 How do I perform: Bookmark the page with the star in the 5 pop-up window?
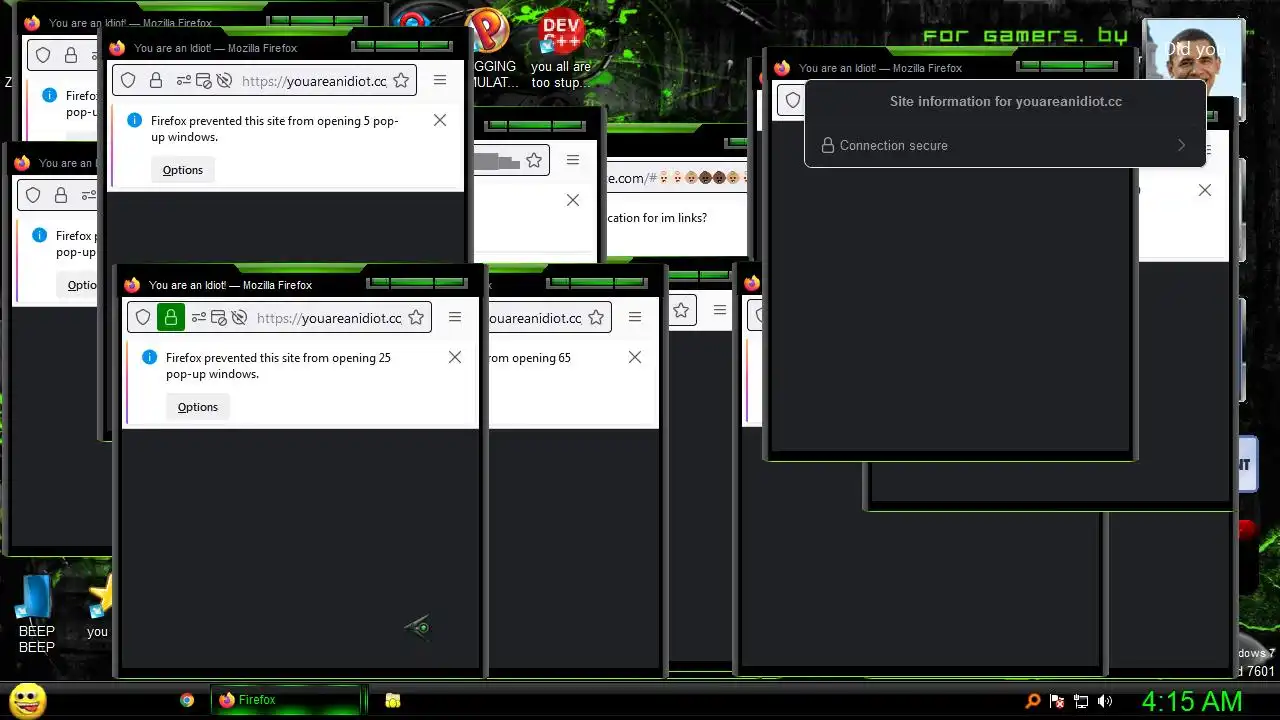pyautogui.click(x=401, y=81)
